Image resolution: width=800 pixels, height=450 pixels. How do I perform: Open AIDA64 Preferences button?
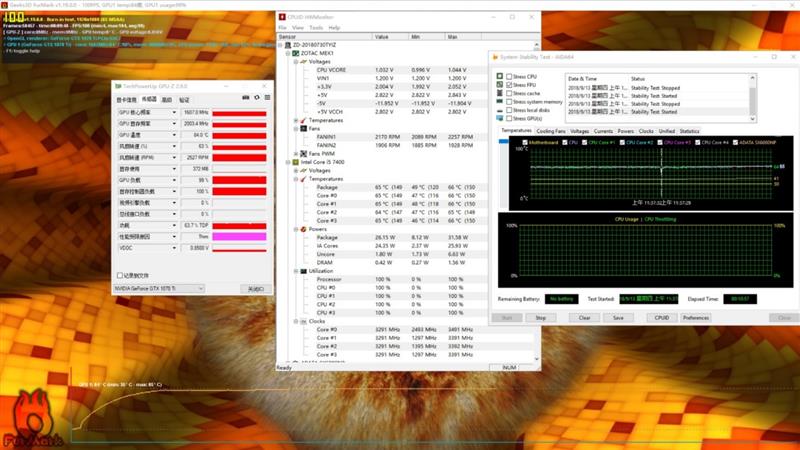point(695,318)
